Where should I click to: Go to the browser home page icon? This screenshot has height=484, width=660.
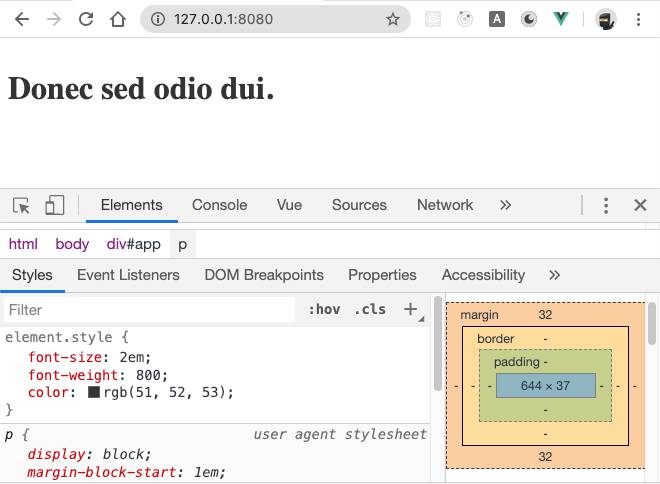tap(118, 19)
